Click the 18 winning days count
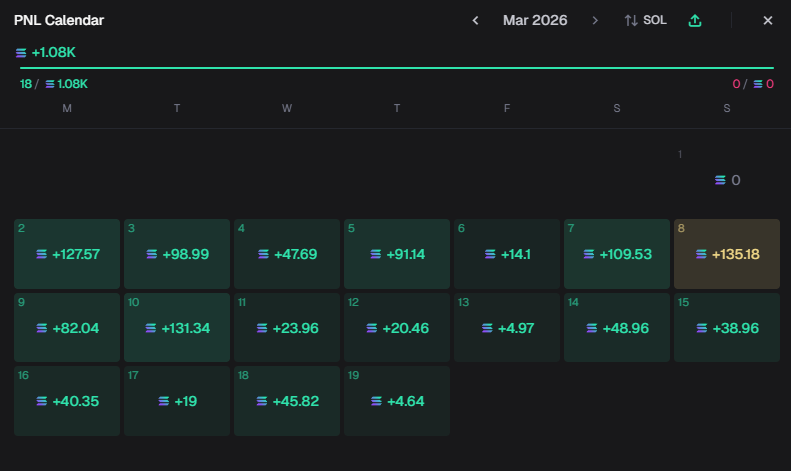The width and height of the screenshot is (791, 471). 26,84
